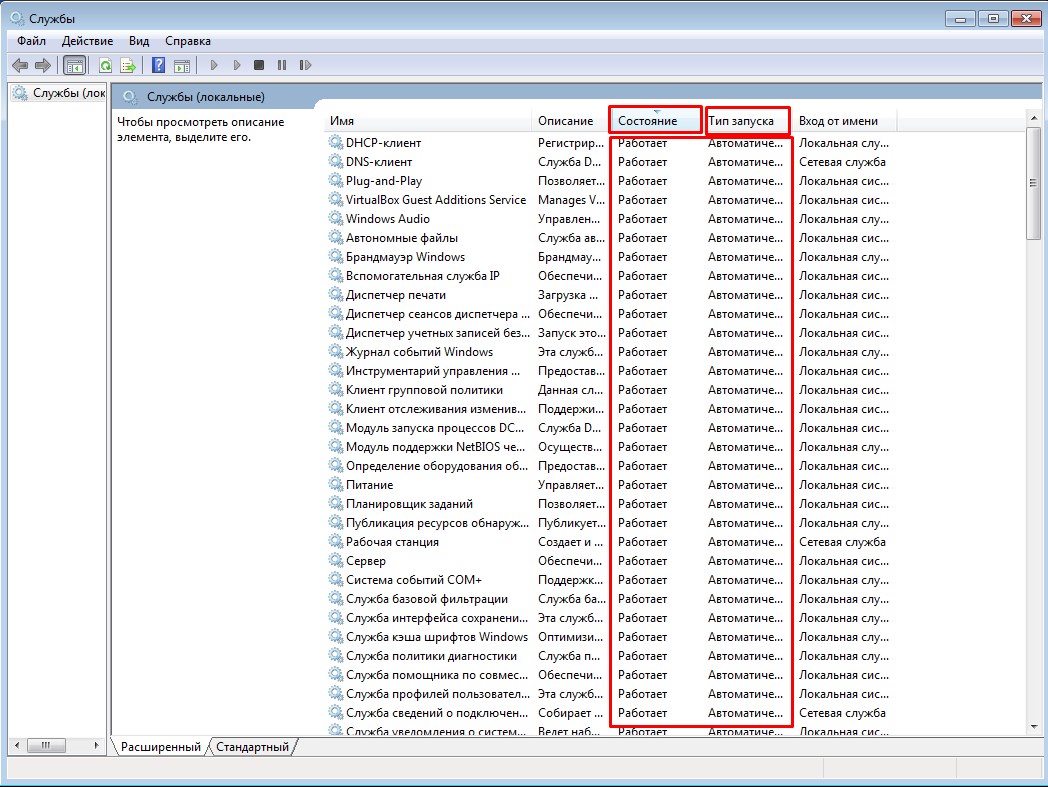Screen dimensions: 1048x787
Task: Click the Pause service toolbar icon
Action: tap(282, 65)
